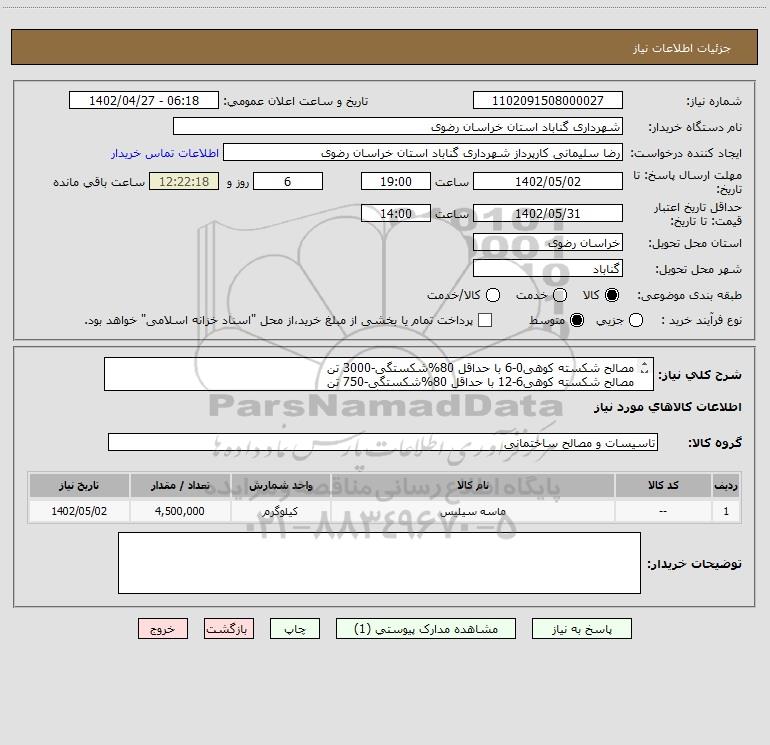
Task: Click پاسخ به نیاز button
Action: click(x=581, y=629)
